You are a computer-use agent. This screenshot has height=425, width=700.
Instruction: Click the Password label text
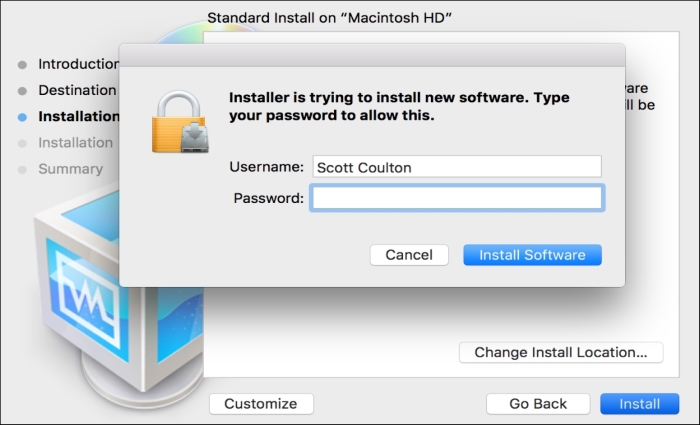pos(268,198)
